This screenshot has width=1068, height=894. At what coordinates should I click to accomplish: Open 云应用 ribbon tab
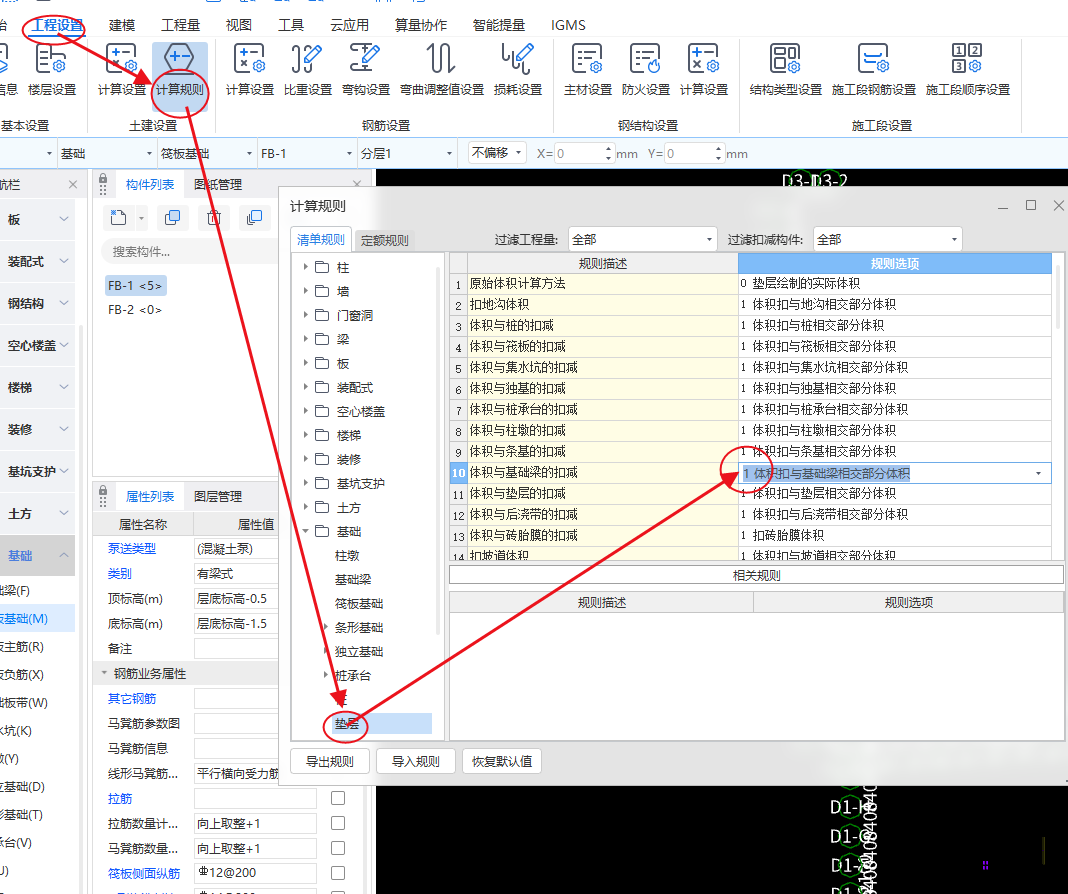(349, 25)
